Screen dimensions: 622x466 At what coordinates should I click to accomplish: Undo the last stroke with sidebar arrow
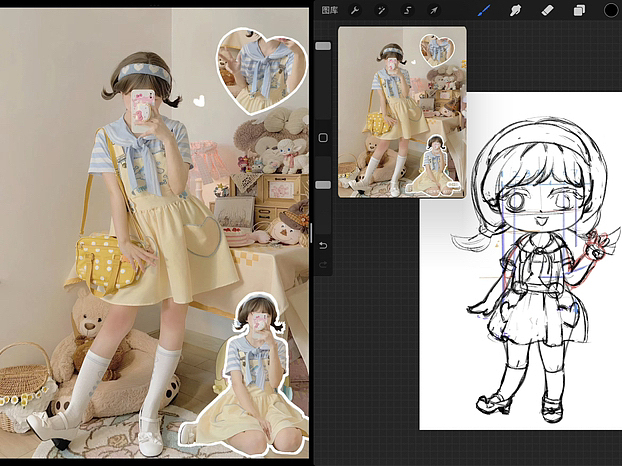point(323,246)
